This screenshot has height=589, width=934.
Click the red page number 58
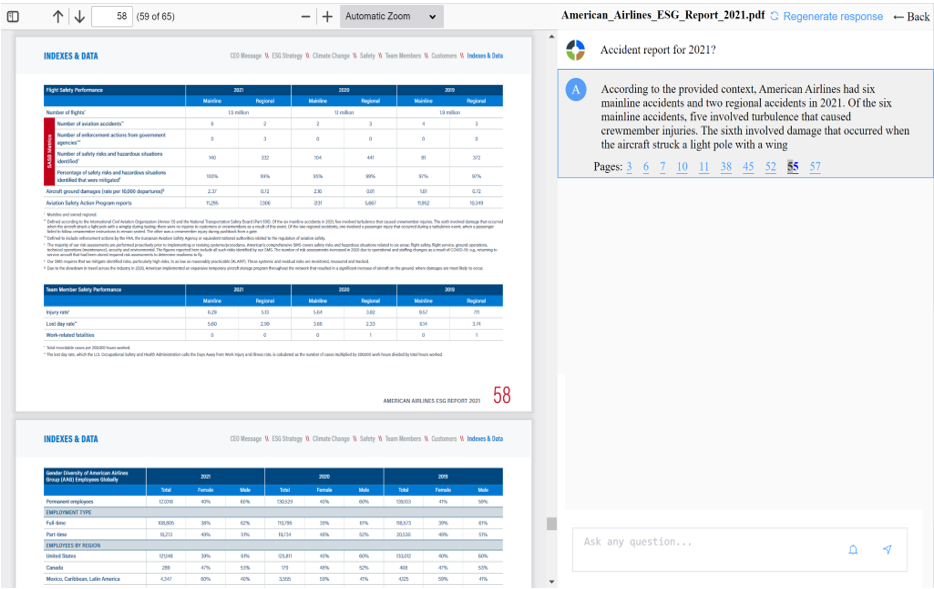point(502,395)
